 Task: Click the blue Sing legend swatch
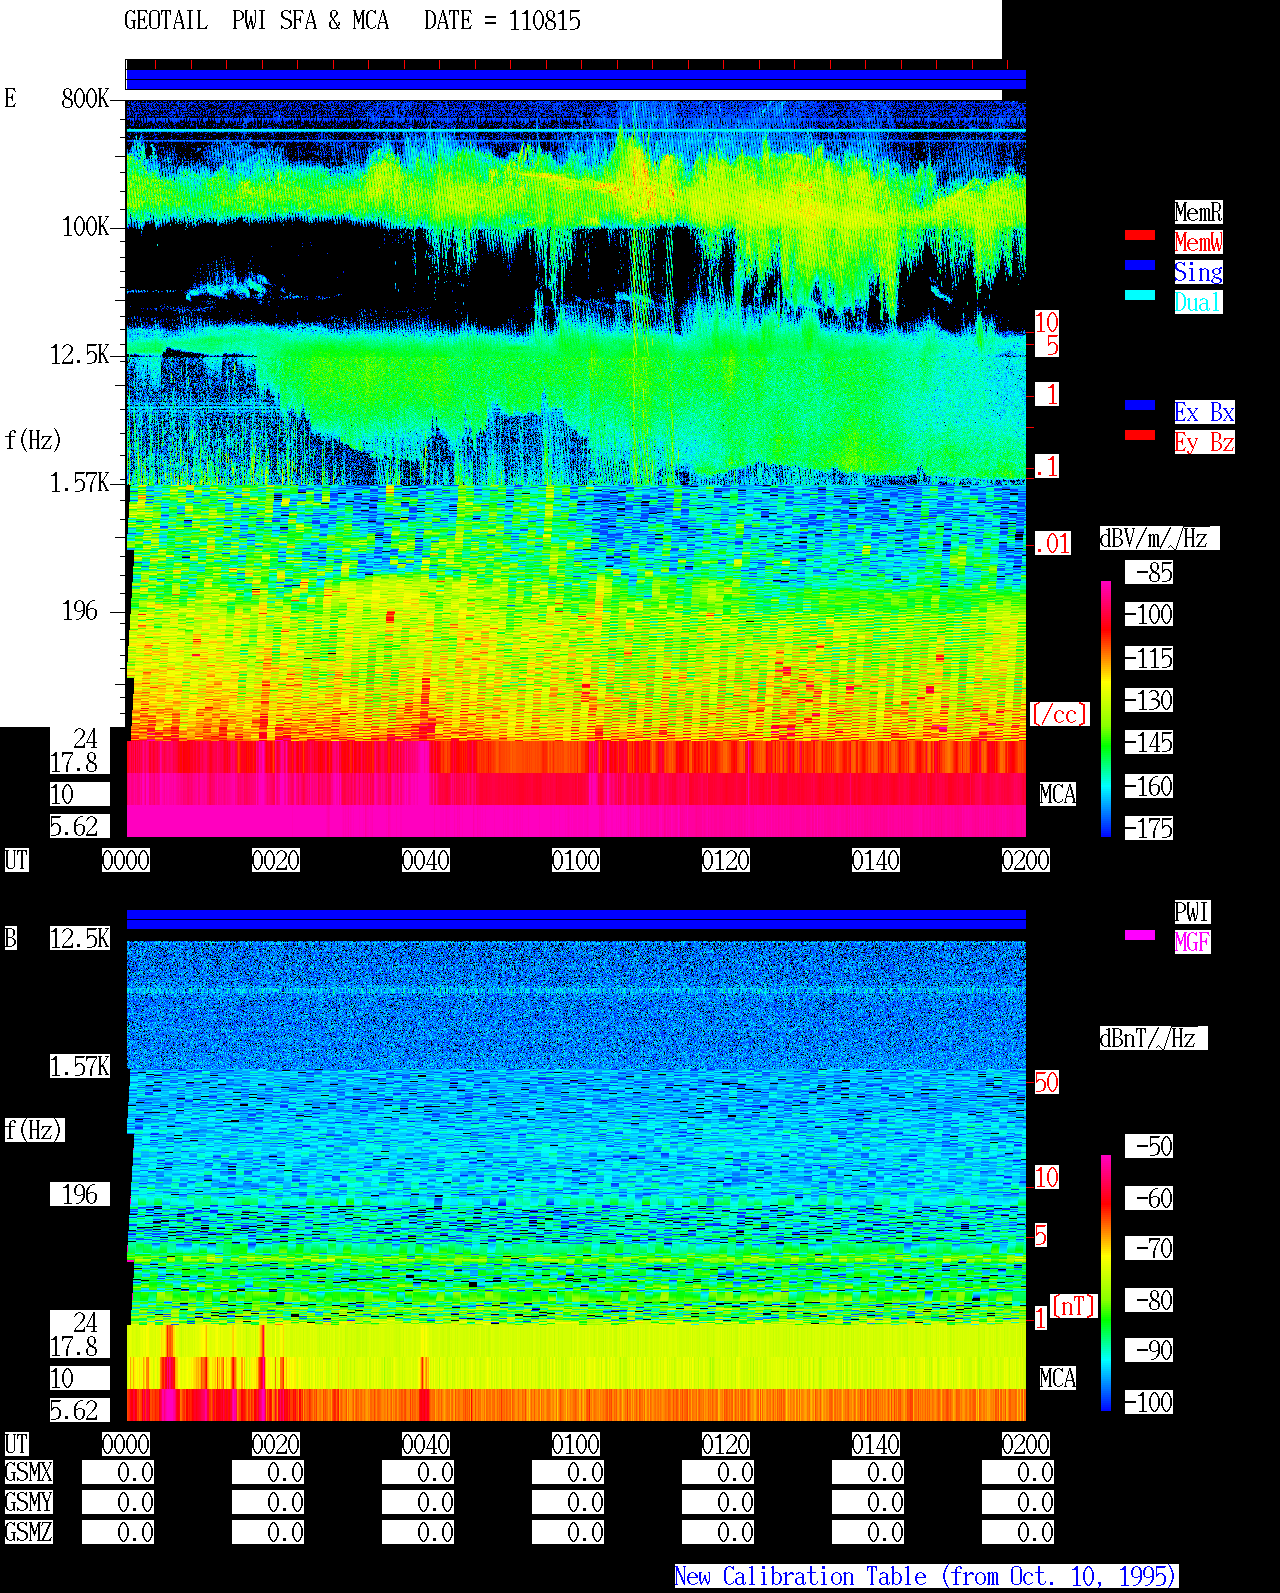tap(1140, 265)
